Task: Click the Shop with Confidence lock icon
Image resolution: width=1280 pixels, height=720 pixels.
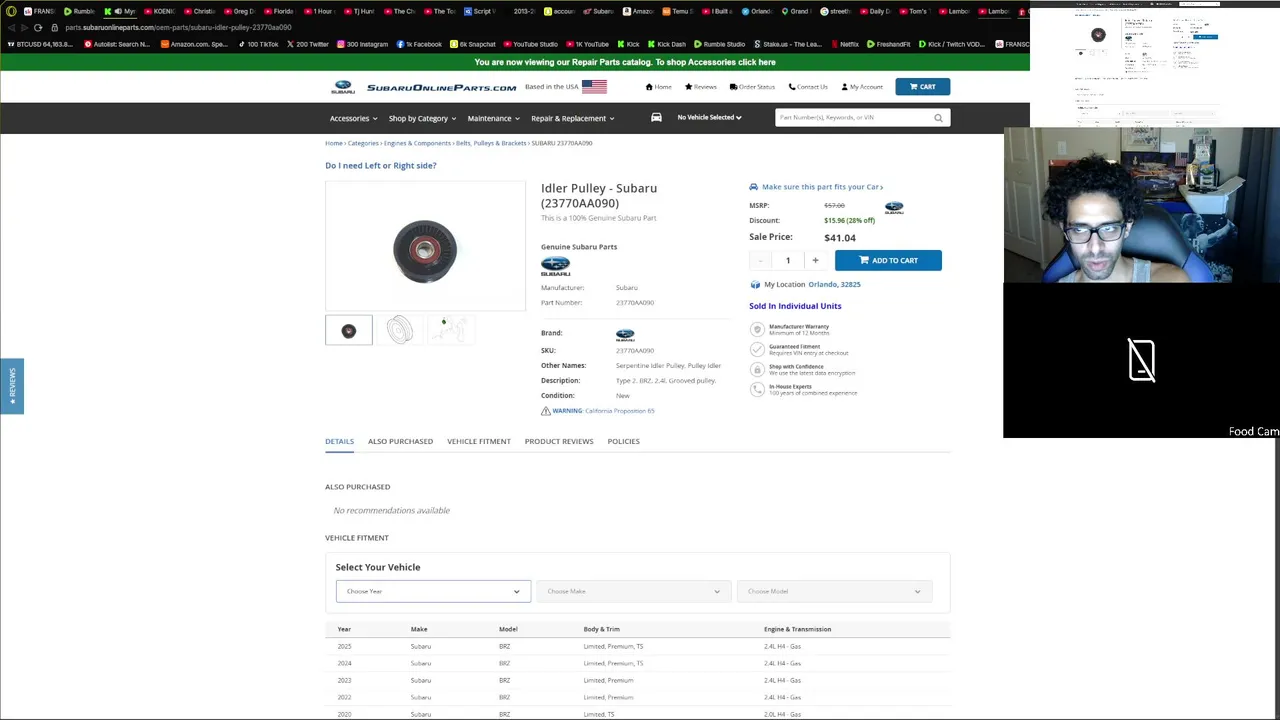Action: [757, 369]
